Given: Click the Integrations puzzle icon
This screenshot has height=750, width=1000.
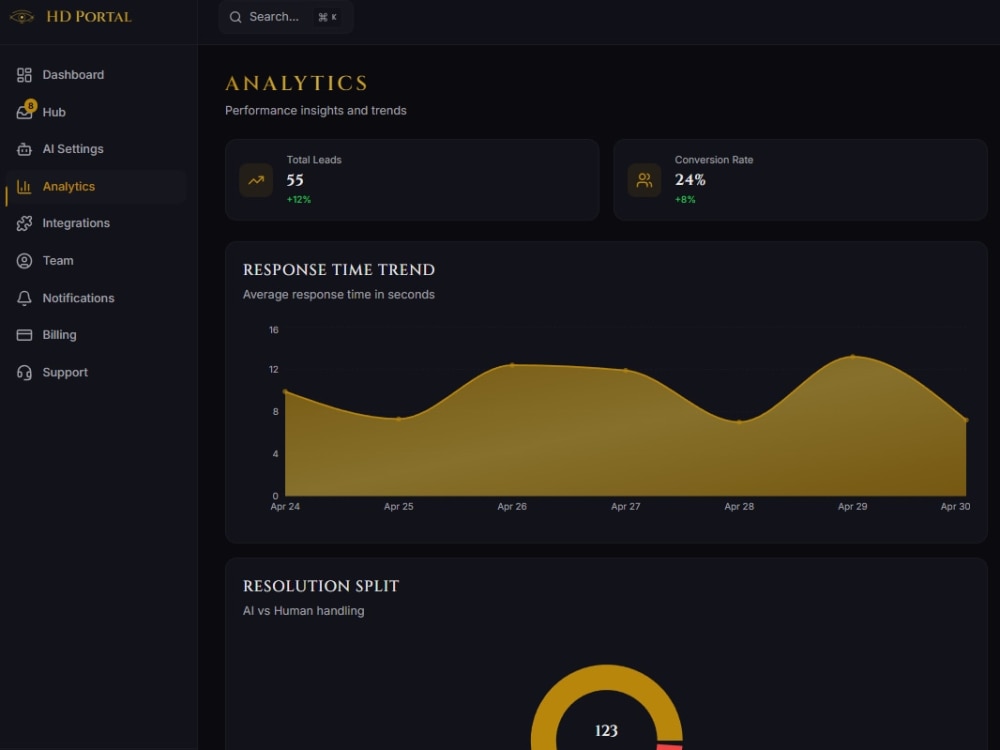Looking at the screenshot, I should (24, 223).
